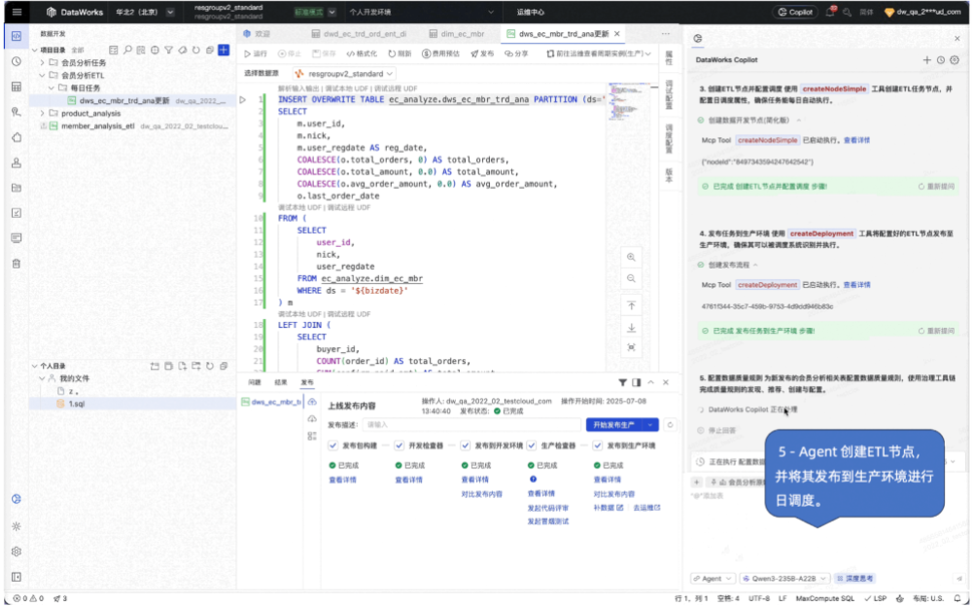
Task: Open the hamburger menu next to DataWorks
Action: pos(17,12)
